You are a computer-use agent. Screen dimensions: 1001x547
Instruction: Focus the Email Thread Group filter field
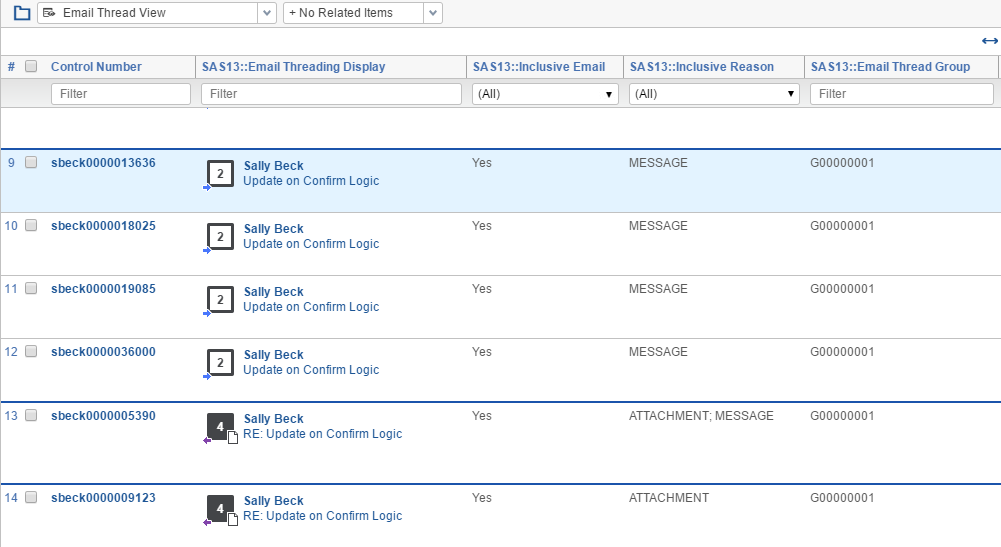coord(901,94)
